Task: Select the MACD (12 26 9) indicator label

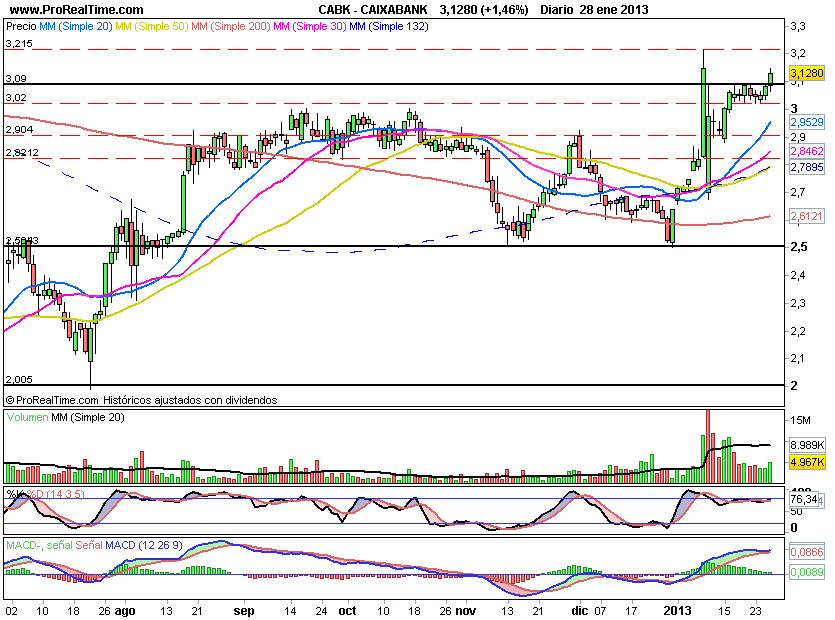Action: (x=144, y=545)
